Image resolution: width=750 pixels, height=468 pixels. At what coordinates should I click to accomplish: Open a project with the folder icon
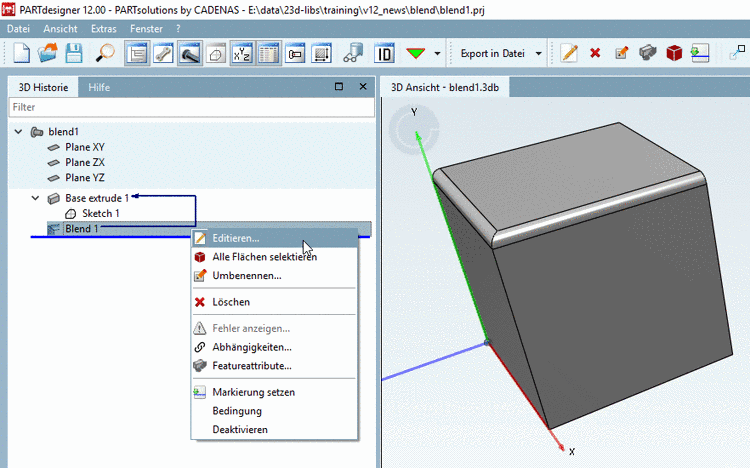(47, 53)
